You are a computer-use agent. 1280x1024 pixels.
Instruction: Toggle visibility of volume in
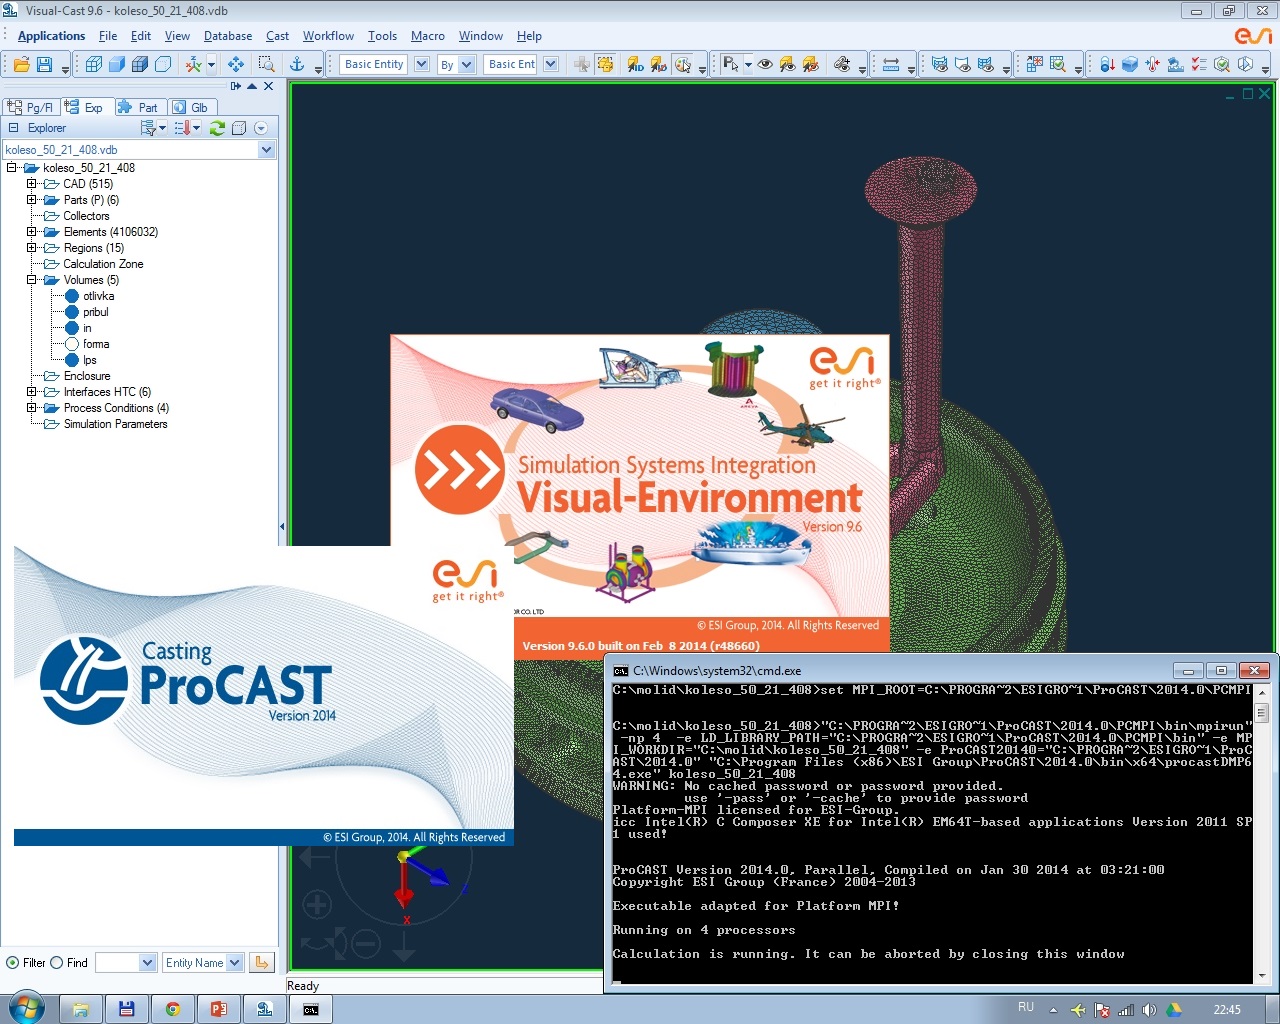[72, 328]
